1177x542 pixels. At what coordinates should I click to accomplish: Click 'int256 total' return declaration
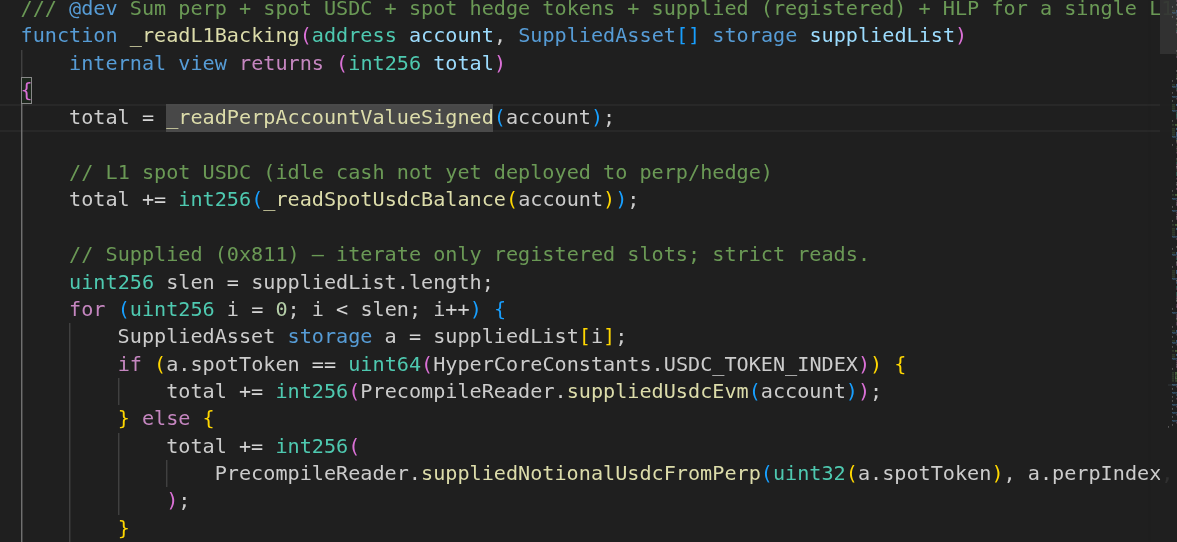pos(421,63)
